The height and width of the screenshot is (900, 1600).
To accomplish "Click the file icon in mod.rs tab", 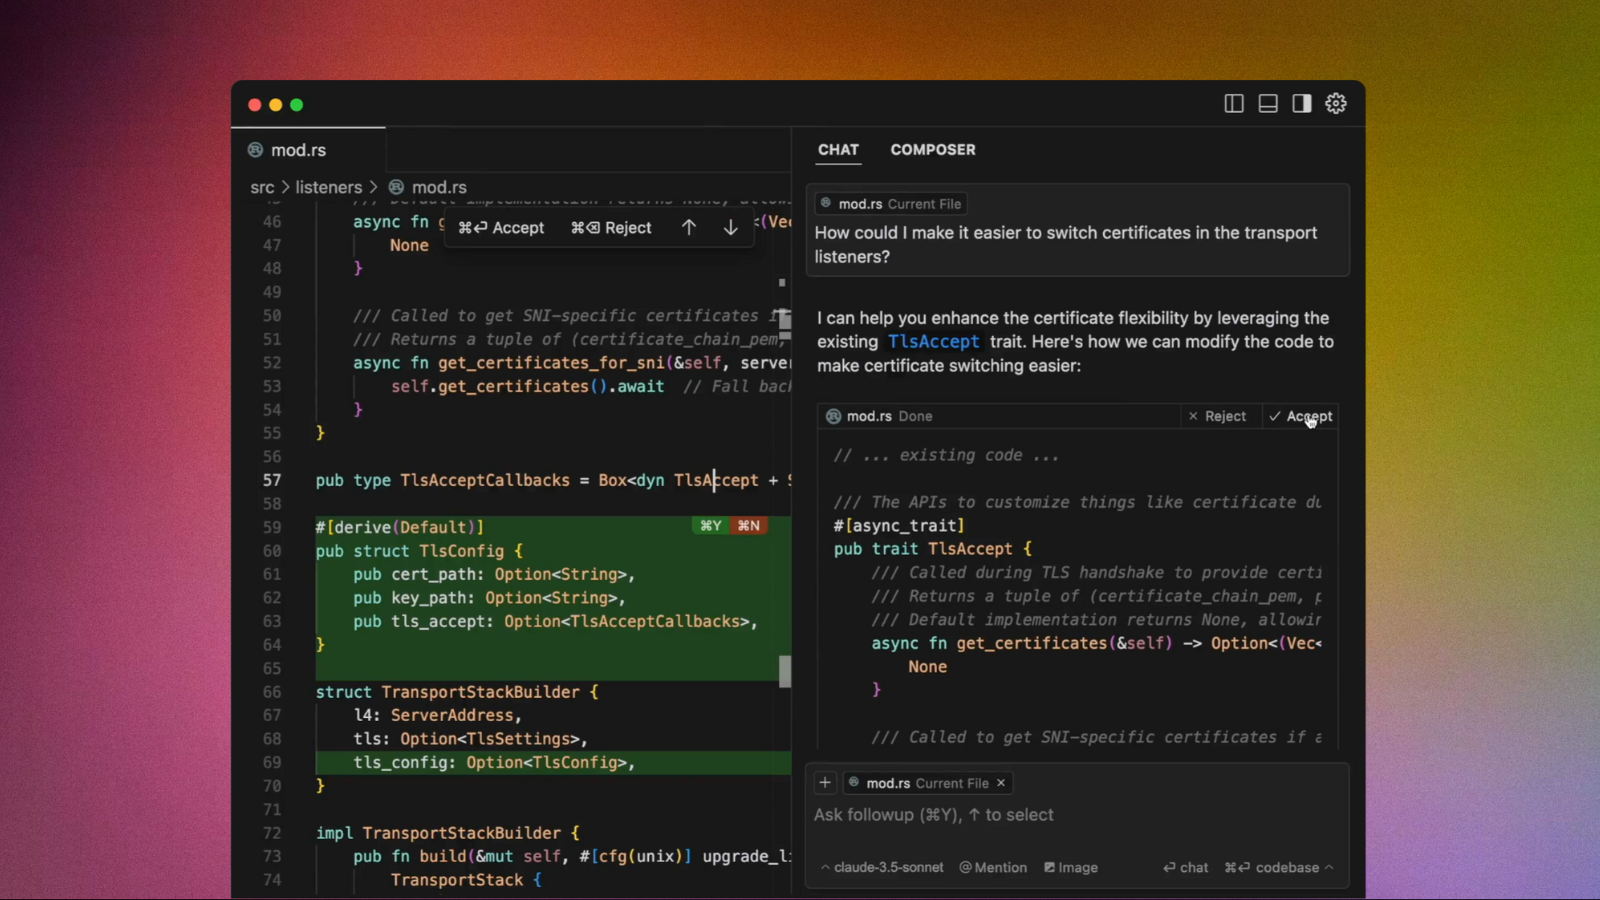I will 256,150.
